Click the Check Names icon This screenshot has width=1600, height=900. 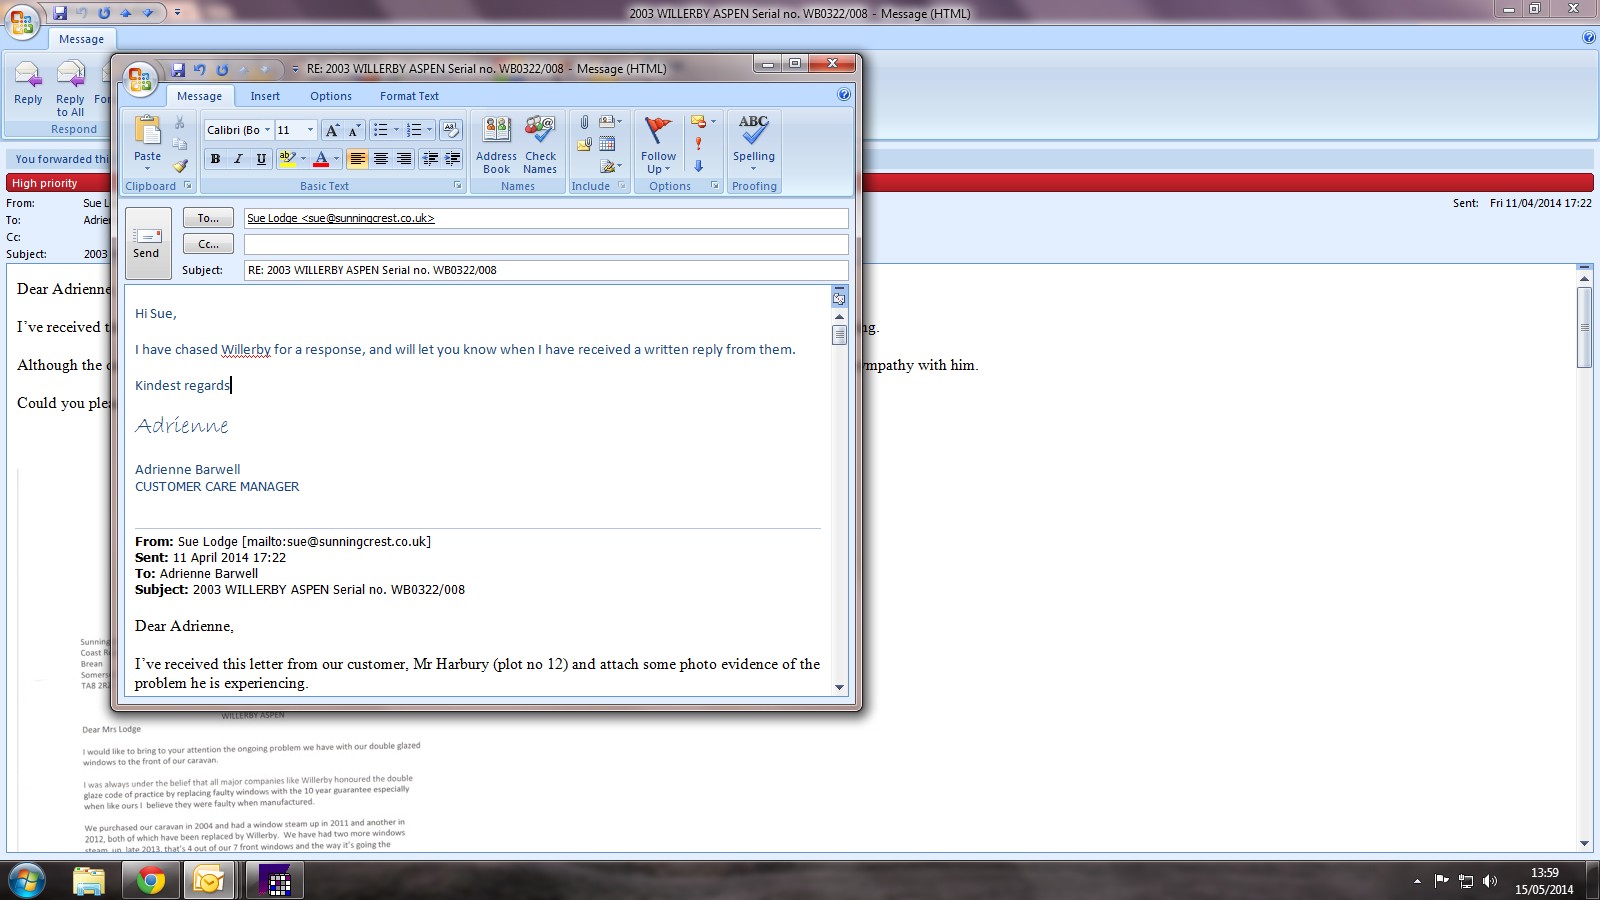click(x=540, y=144)
